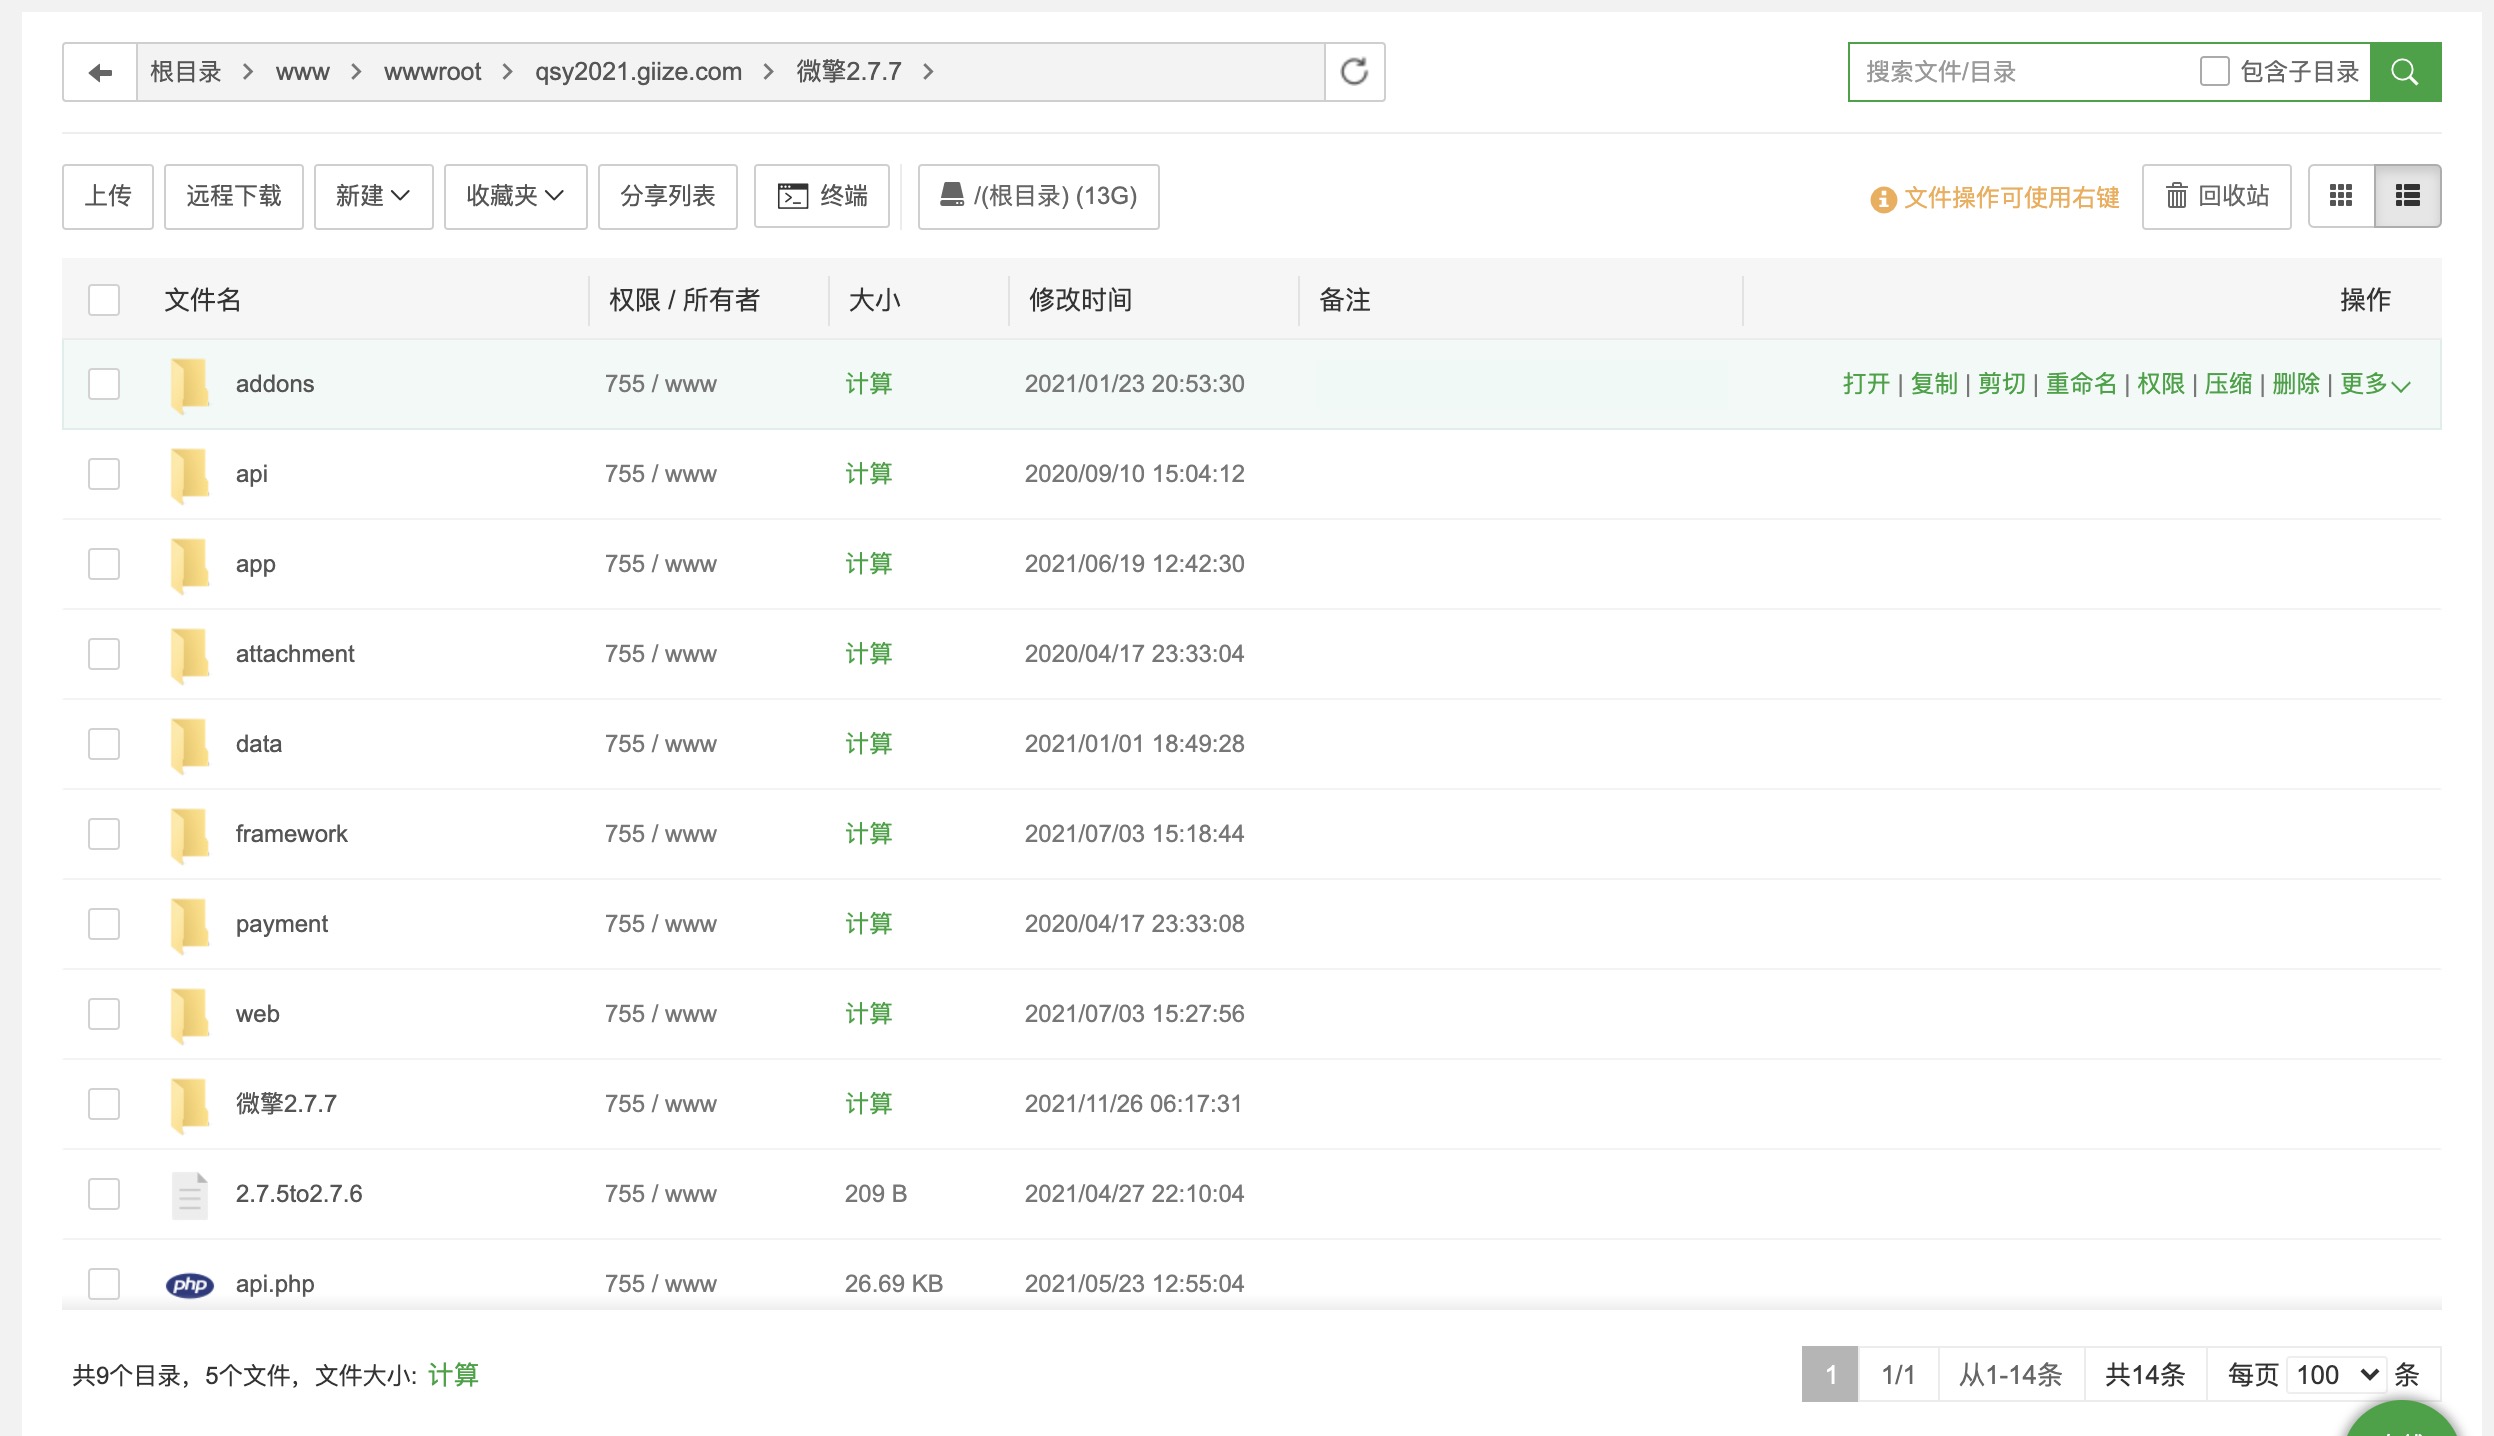
Task: Open the api.php file name
Action: tap(275, 1284)
